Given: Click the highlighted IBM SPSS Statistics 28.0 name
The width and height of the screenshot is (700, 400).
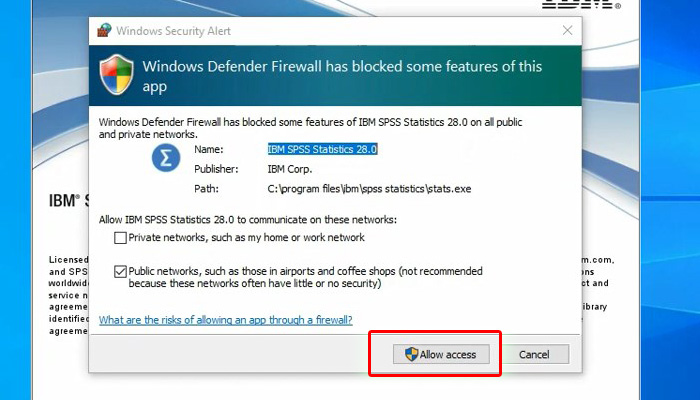Looking at the screenshot, I should point(322,150).
